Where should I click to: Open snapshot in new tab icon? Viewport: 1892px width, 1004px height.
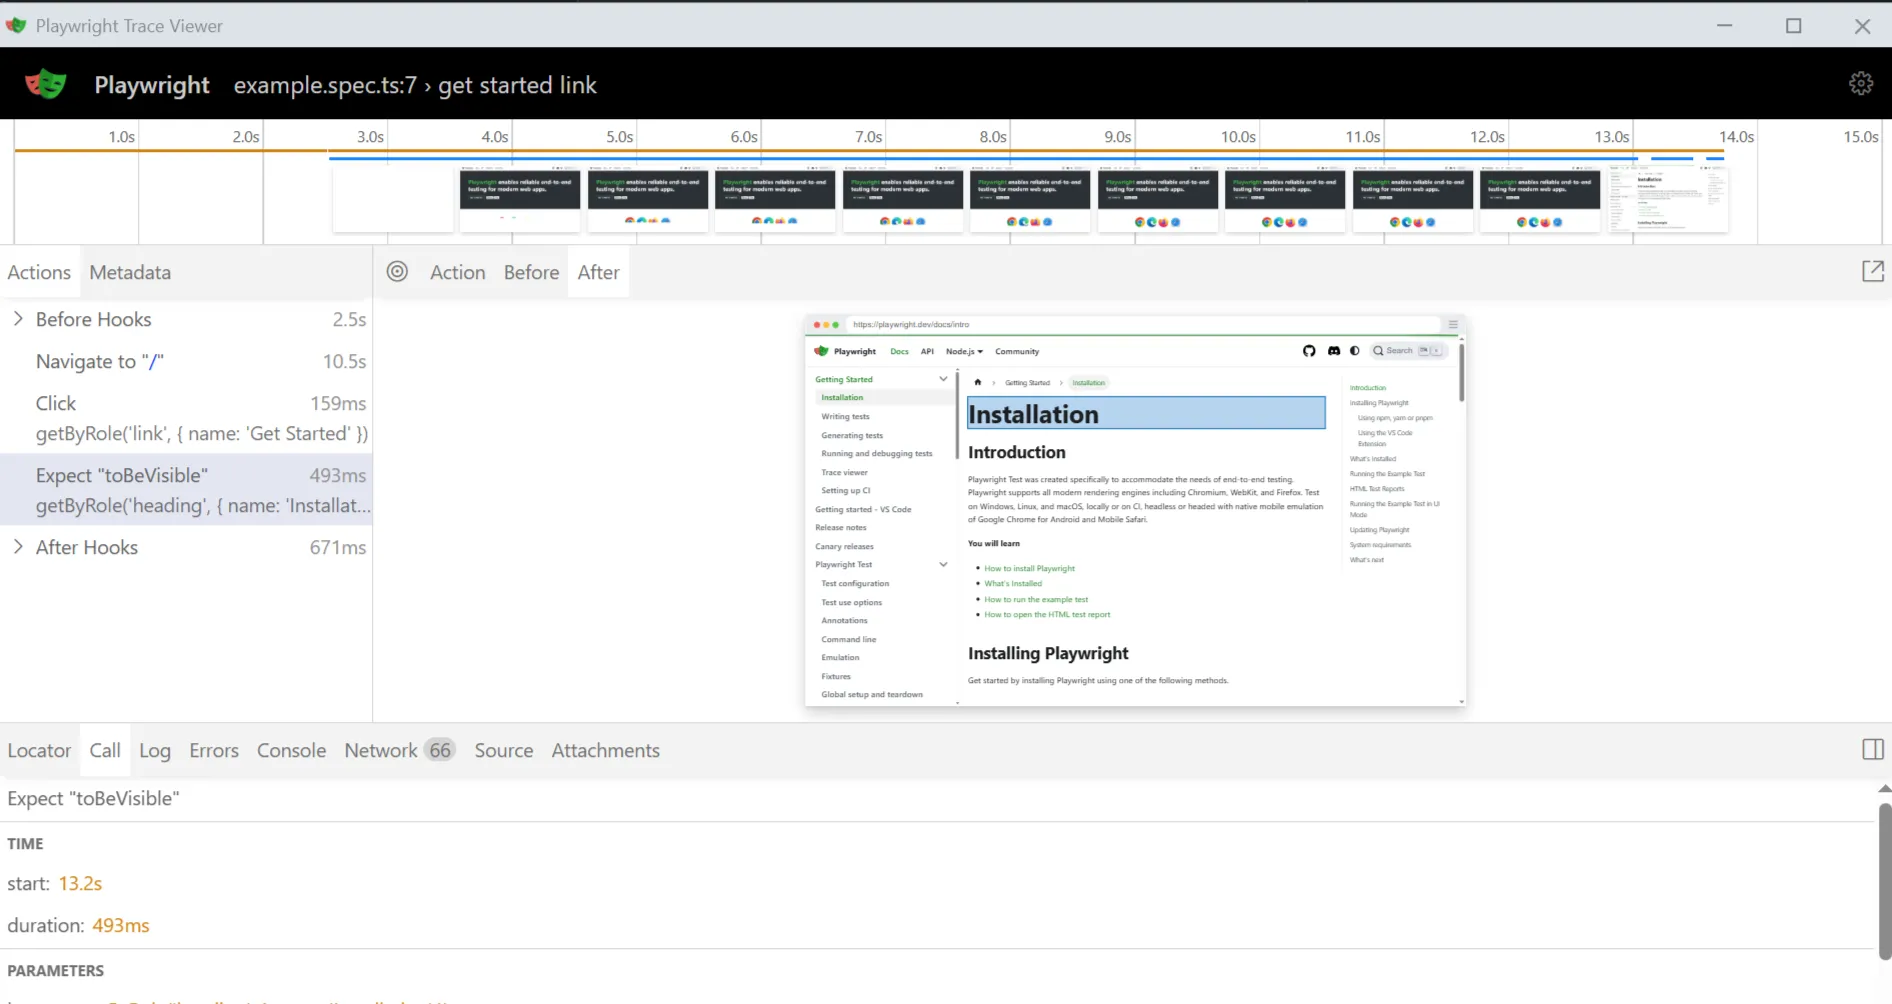tap(1872, 271)
